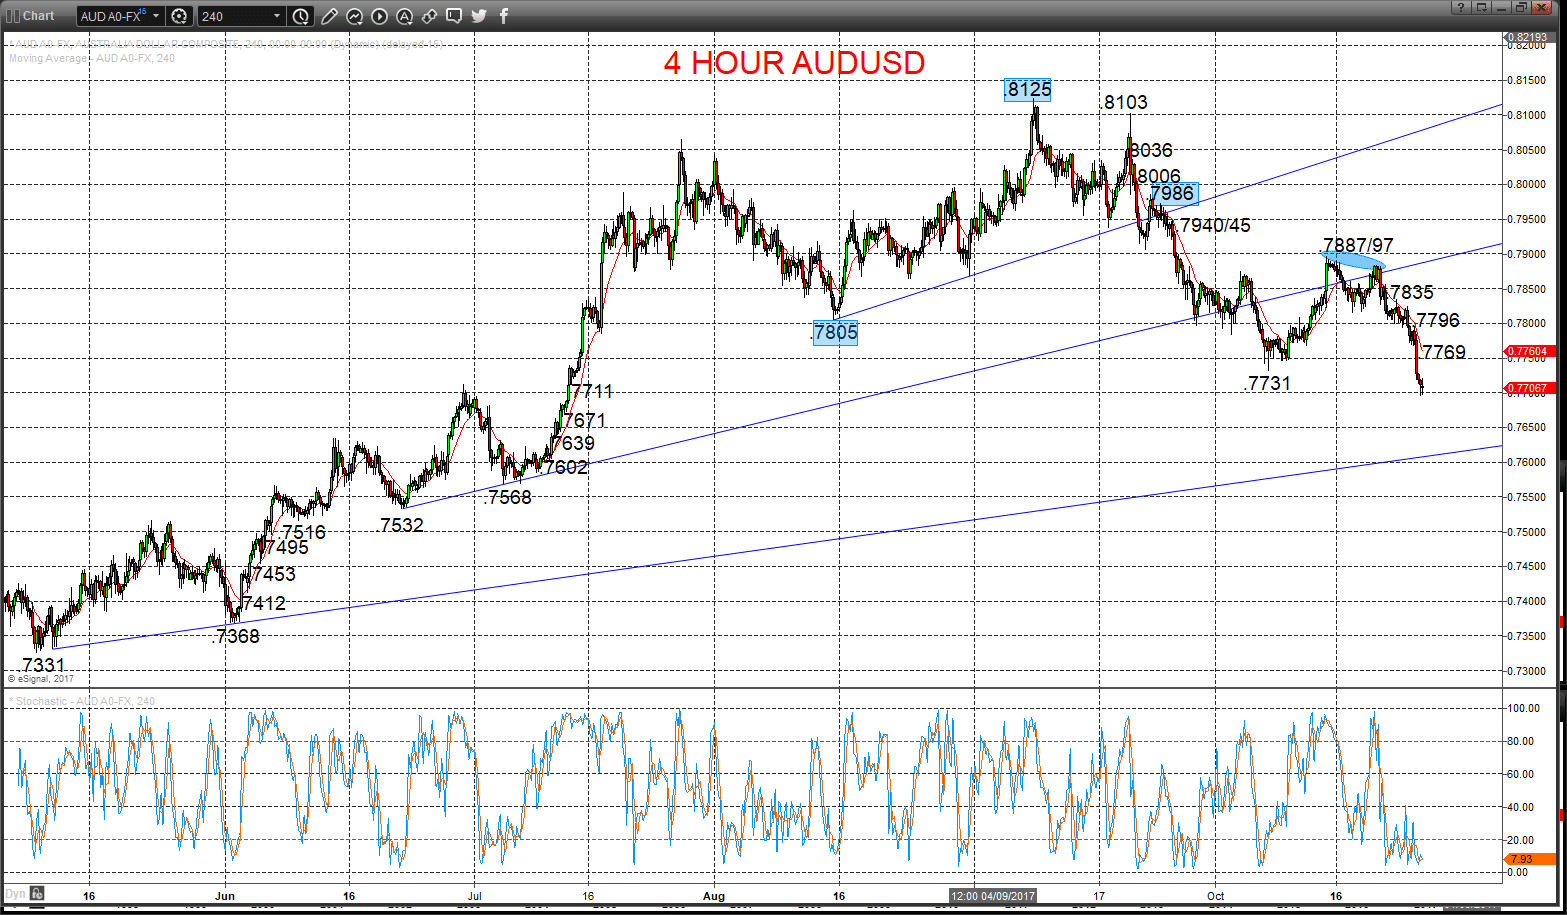
Task: Click the Moving Average study label
Action: click(92, 58)
